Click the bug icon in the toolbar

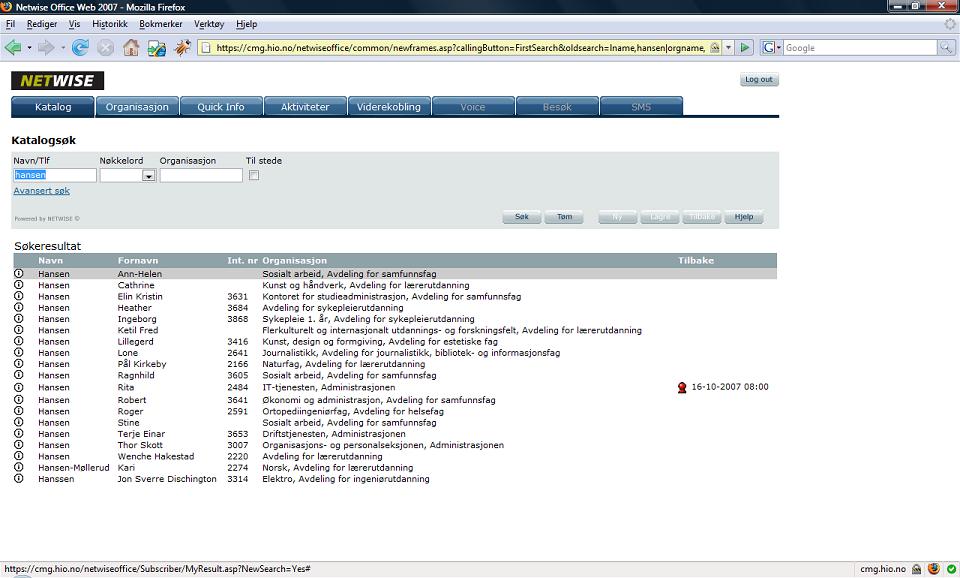click(x=182, y=47)
